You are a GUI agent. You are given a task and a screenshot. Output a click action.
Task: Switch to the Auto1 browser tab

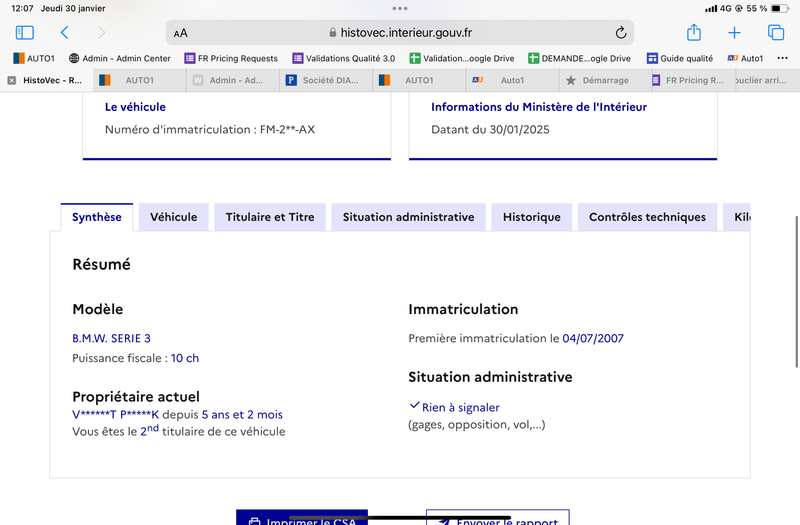click(x=512, y=80)
